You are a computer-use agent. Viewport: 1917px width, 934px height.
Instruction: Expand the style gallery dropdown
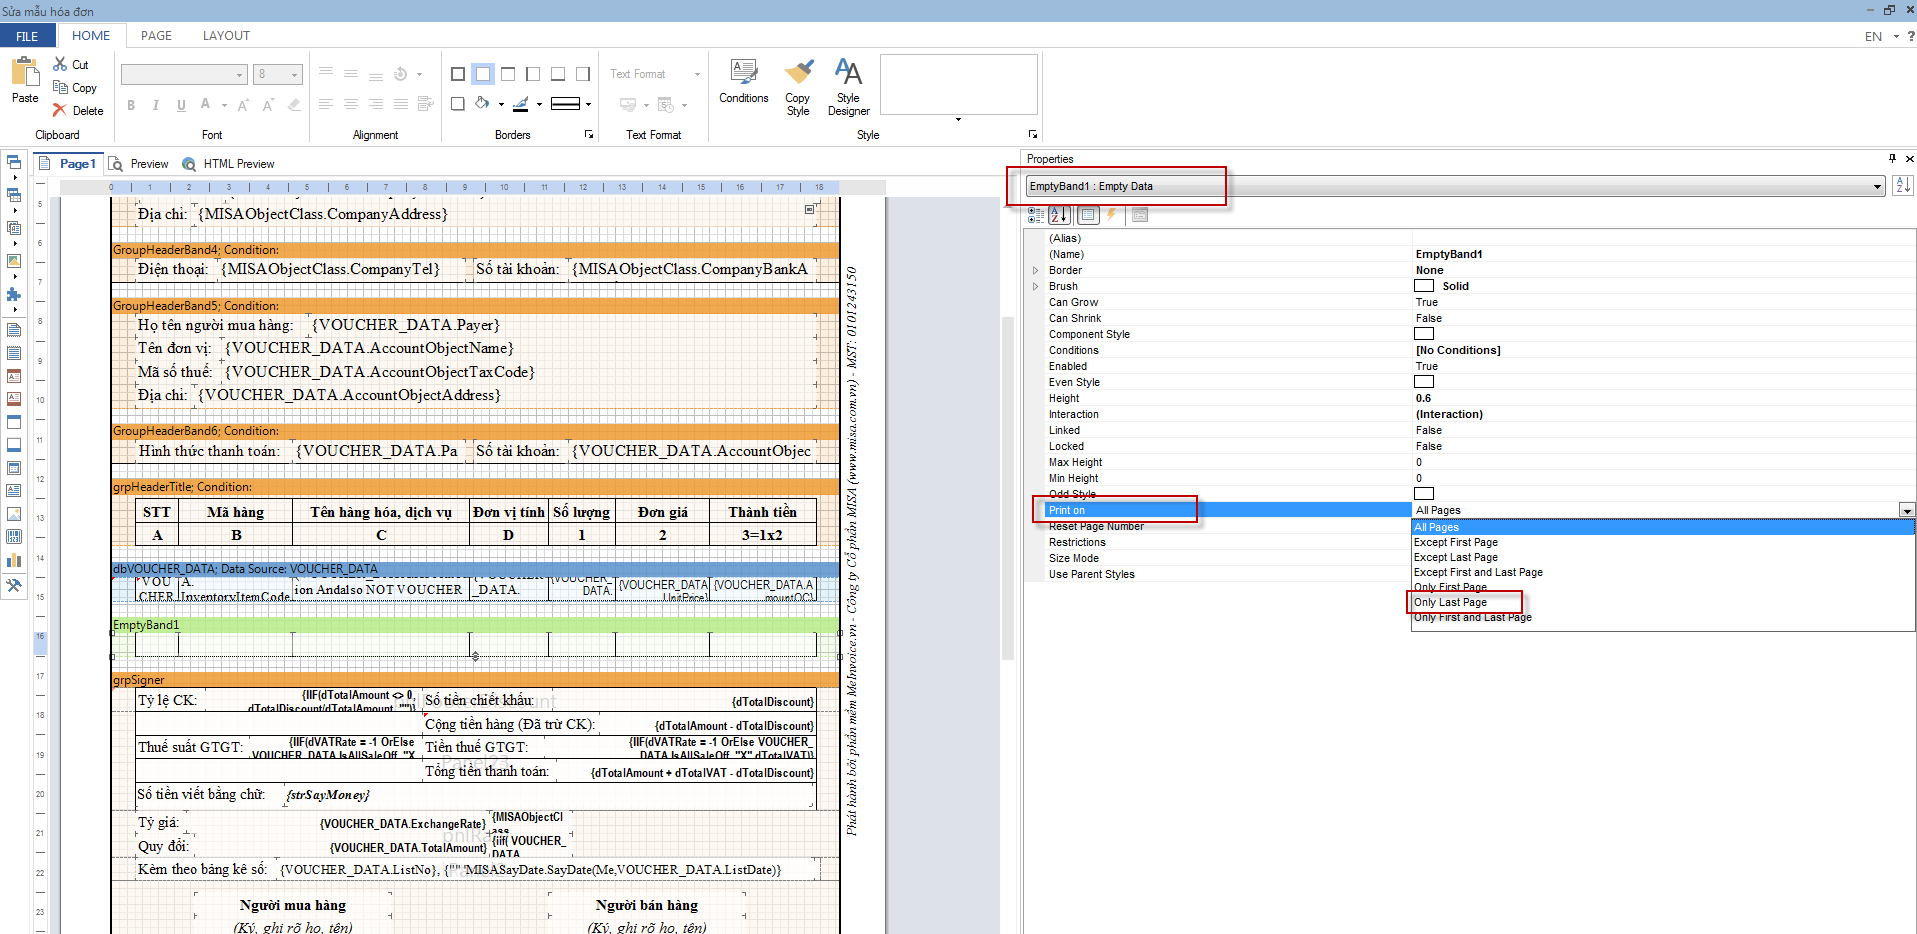(958, 120)
